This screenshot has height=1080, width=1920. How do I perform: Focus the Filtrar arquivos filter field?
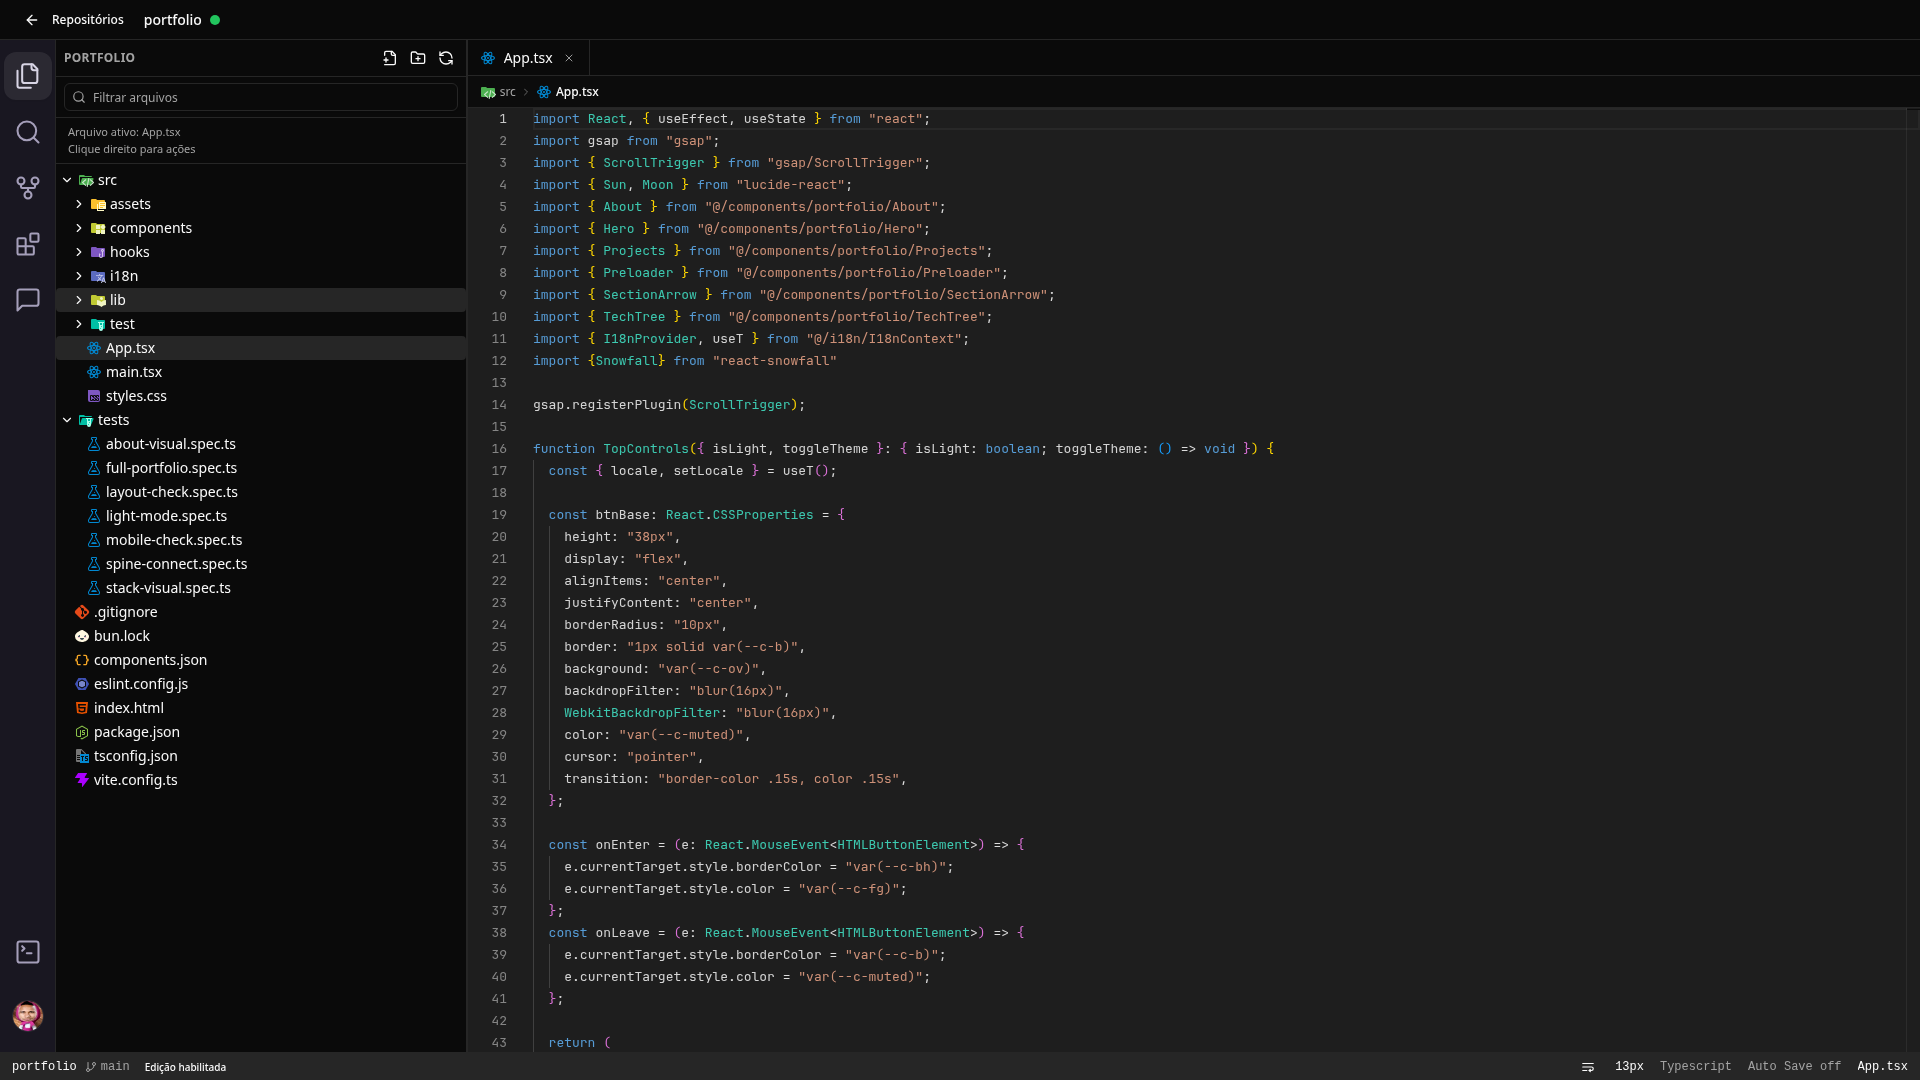tap(261, 97)
